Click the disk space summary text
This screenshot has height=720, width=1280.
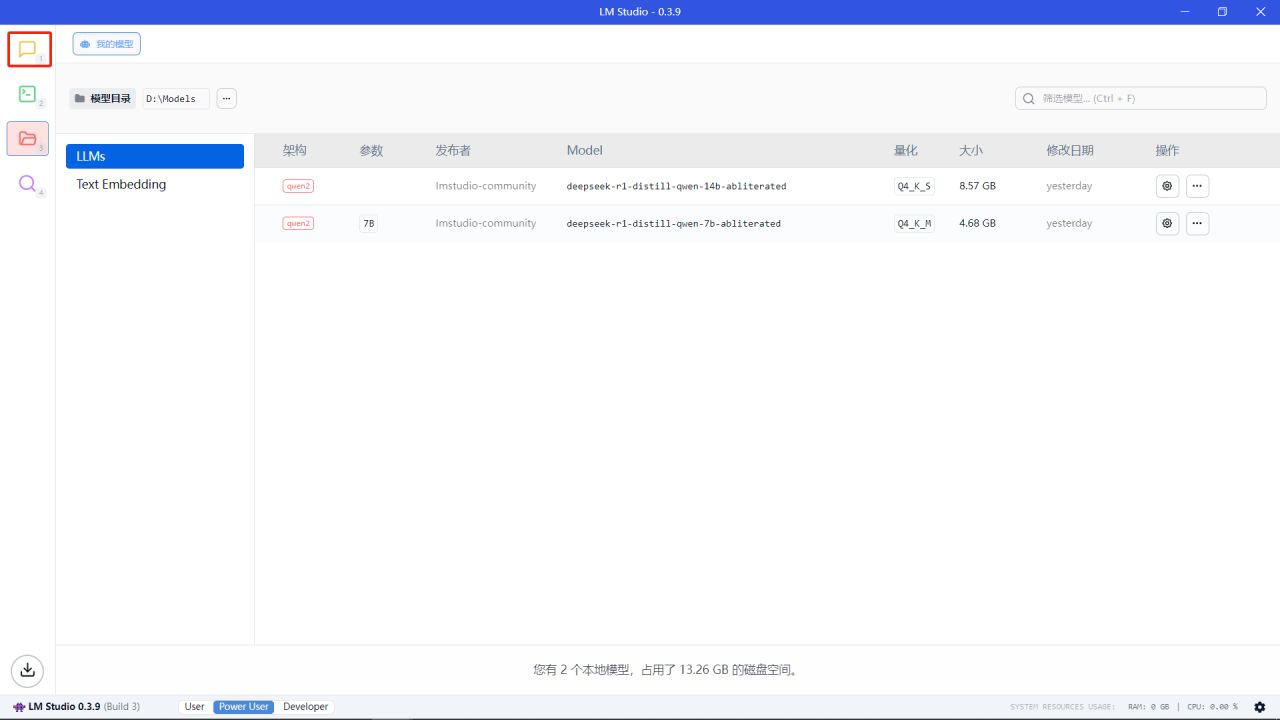tap(667, 670)
